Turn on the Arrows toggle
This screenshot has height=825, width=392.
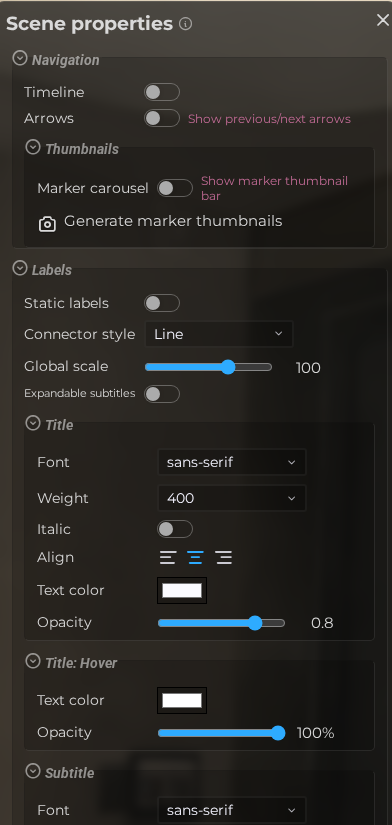[x=162, y=118]
